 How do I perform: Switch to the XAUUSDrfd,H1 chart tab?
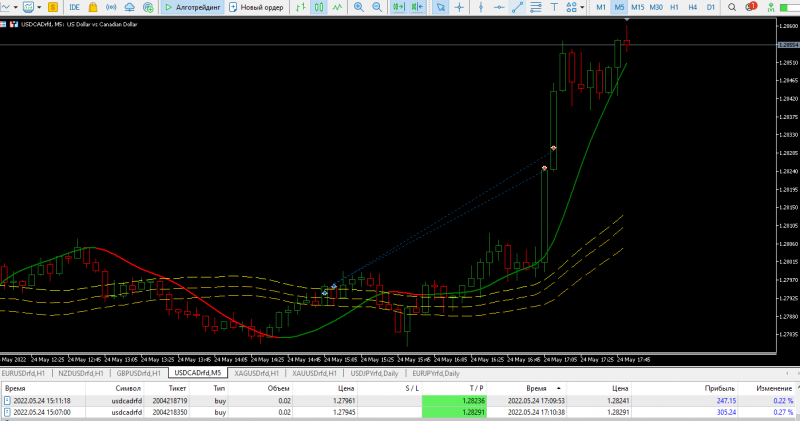(315, 374)
